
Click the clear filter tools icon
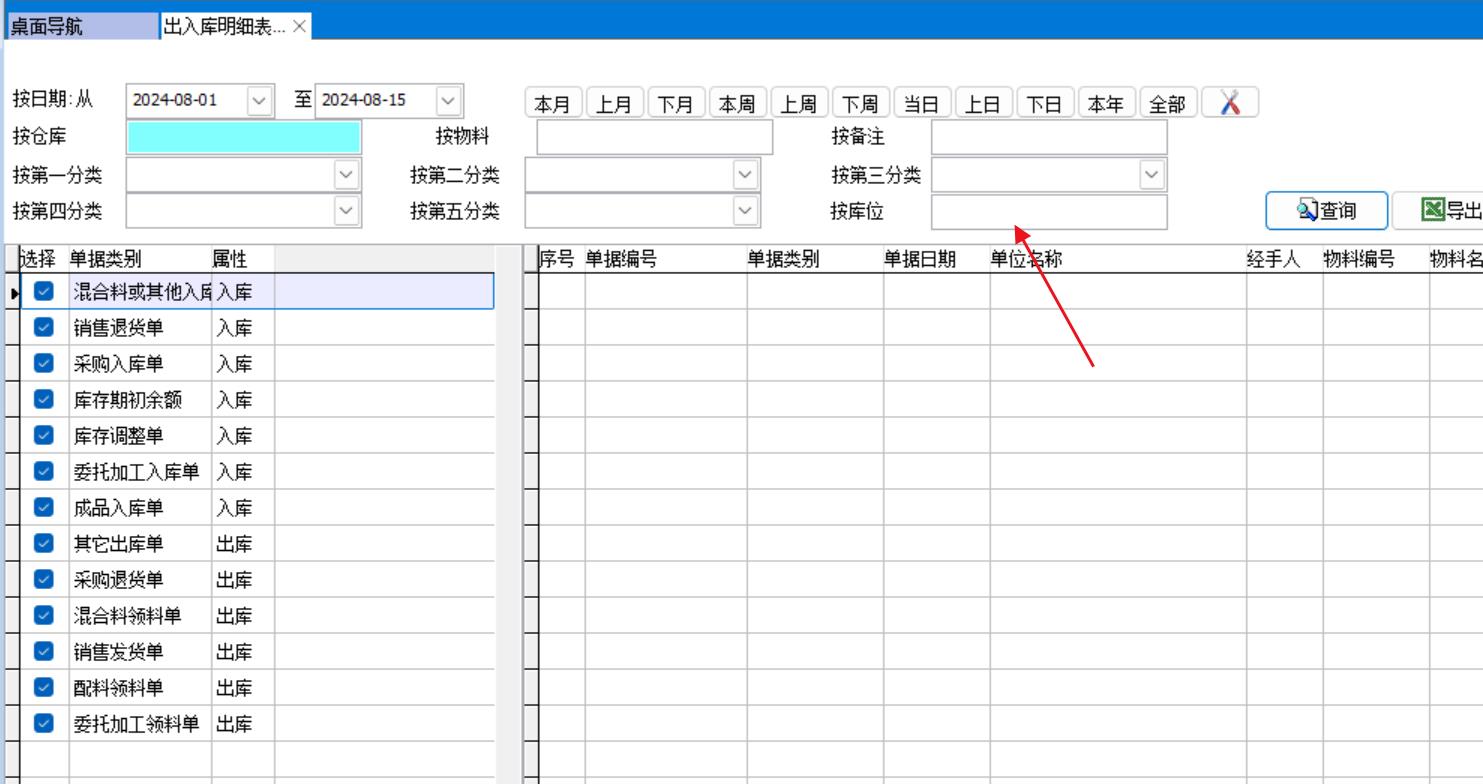1230,103
